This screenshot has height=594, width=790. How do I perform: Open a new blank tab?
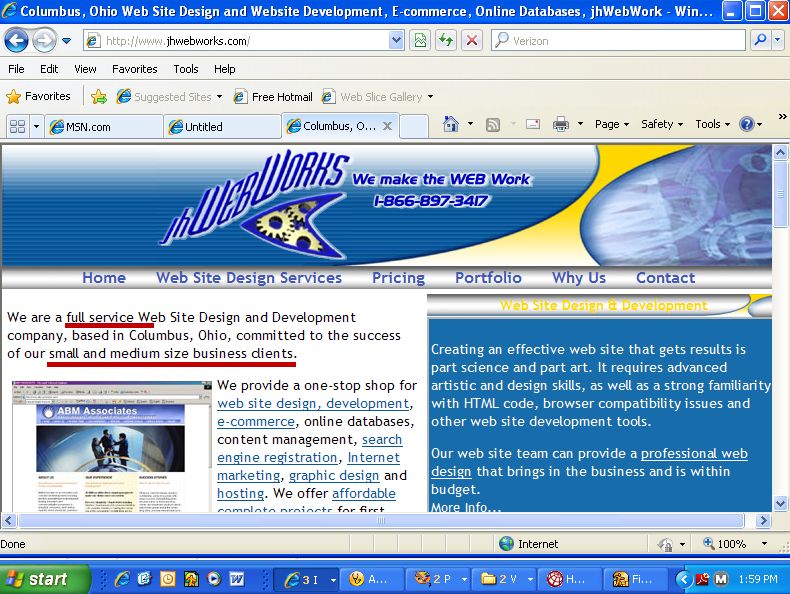(x=414, y=126)
